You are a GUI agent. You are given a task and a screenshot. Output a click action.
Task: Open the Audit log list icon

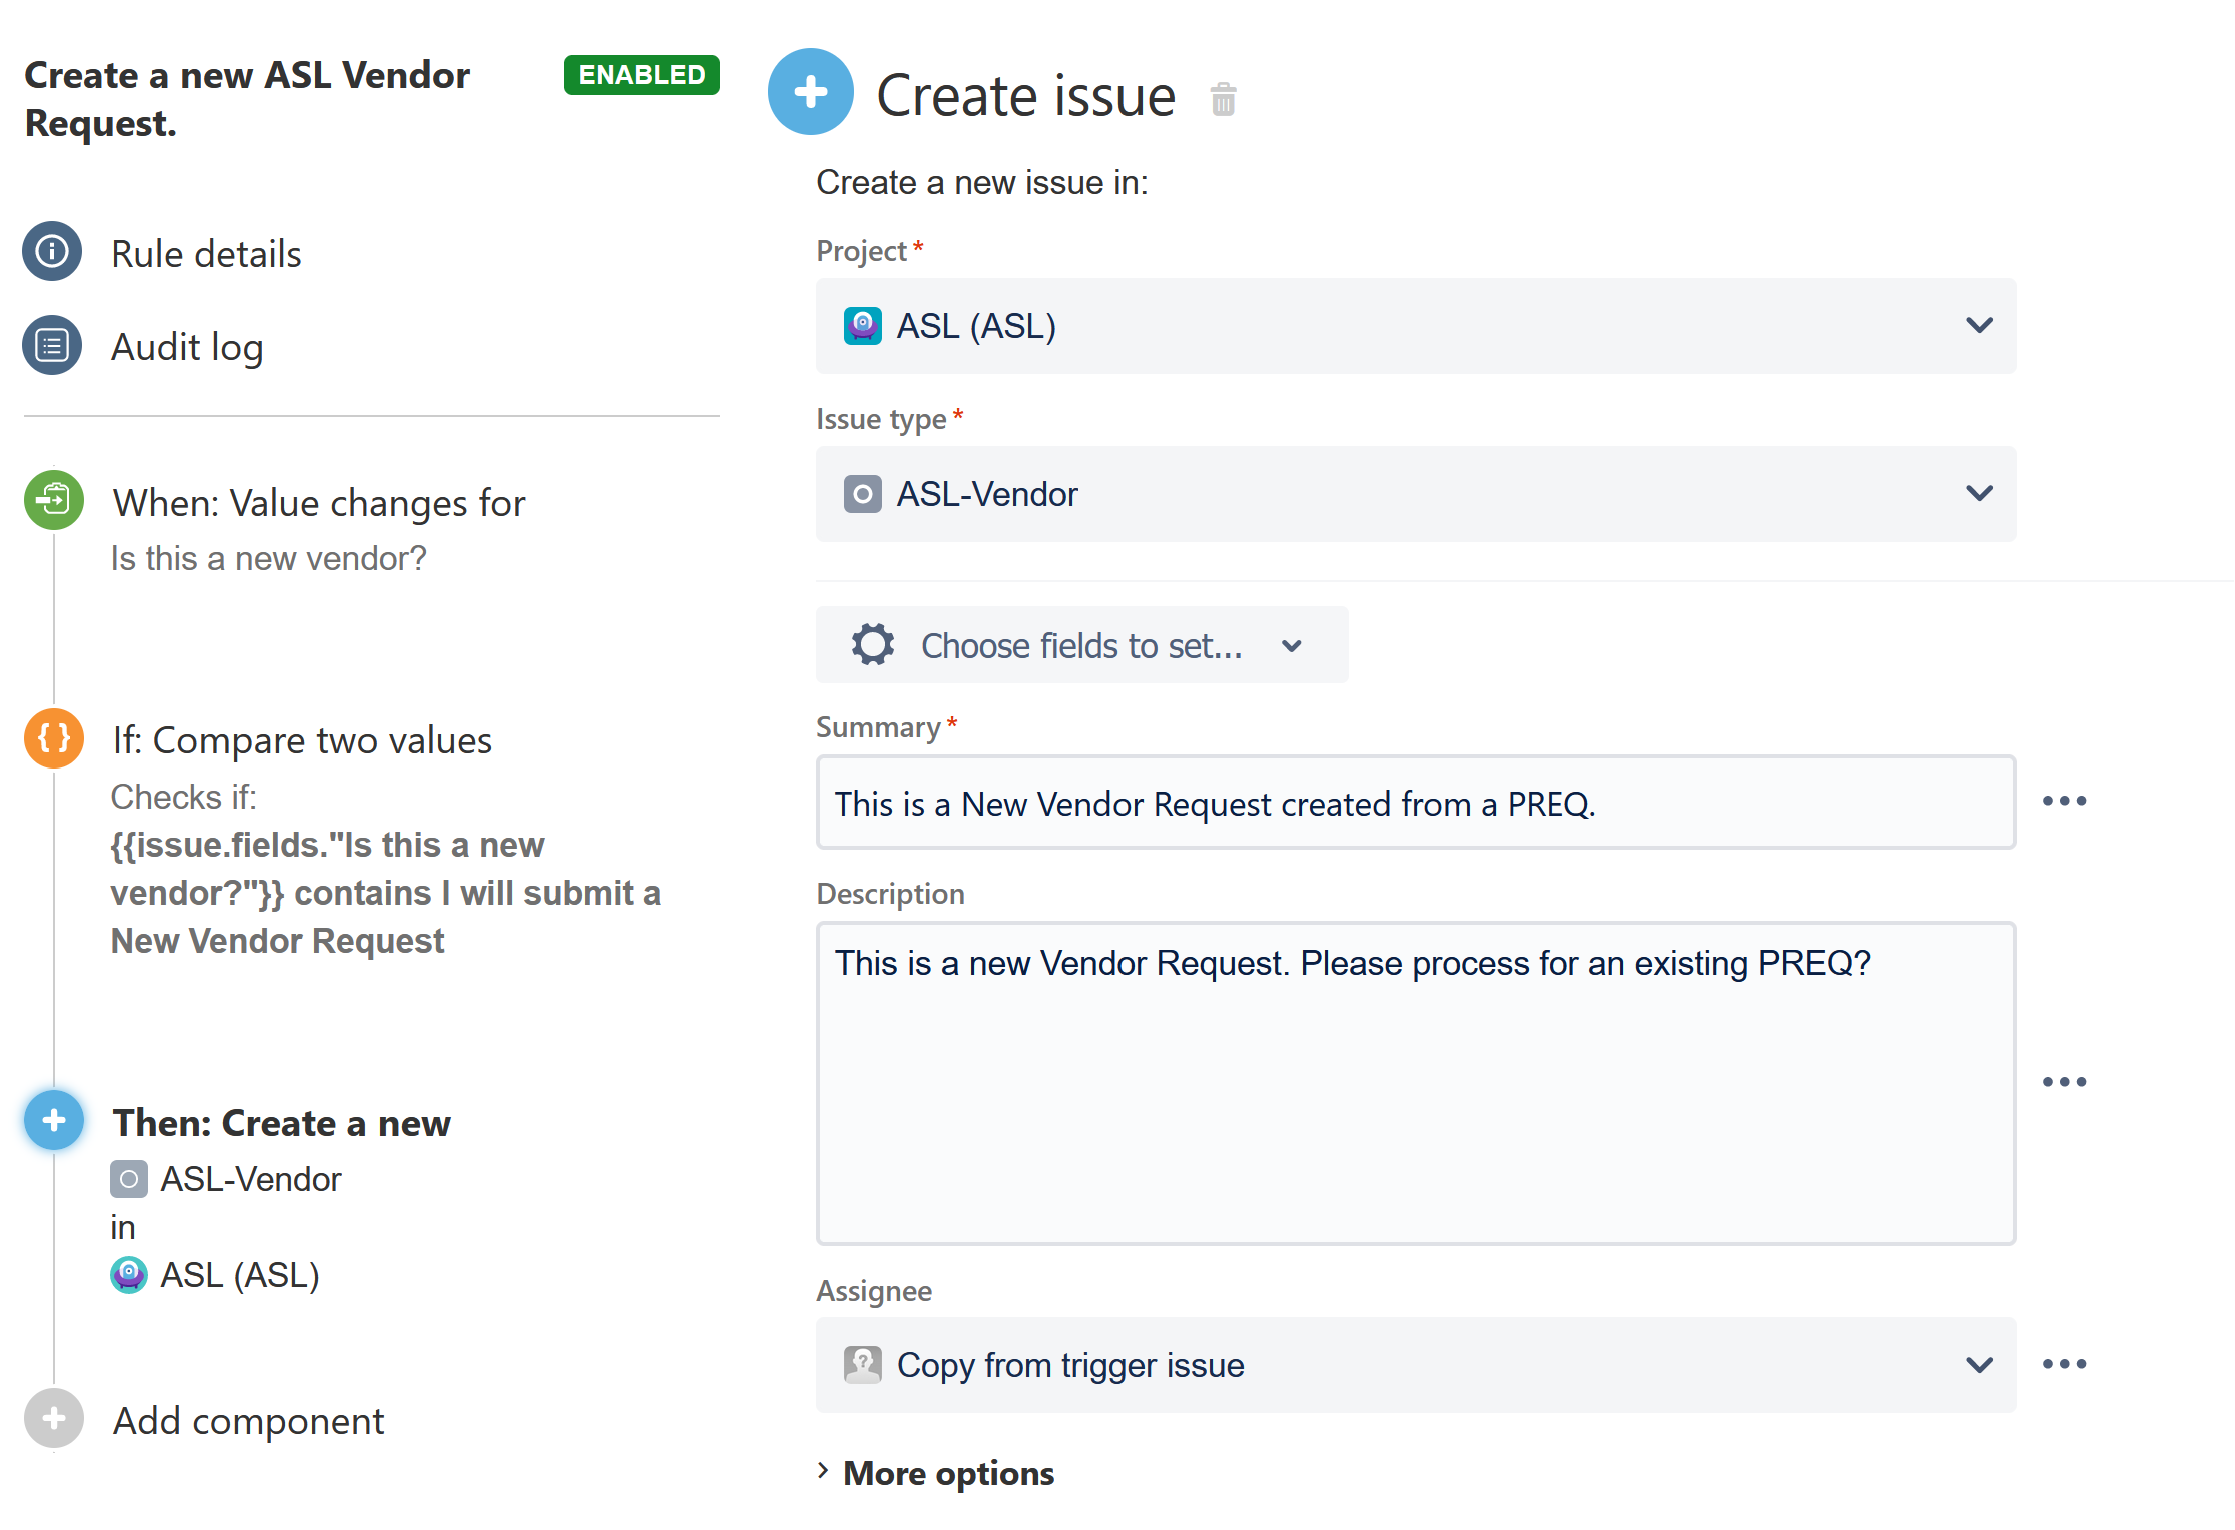52,346
